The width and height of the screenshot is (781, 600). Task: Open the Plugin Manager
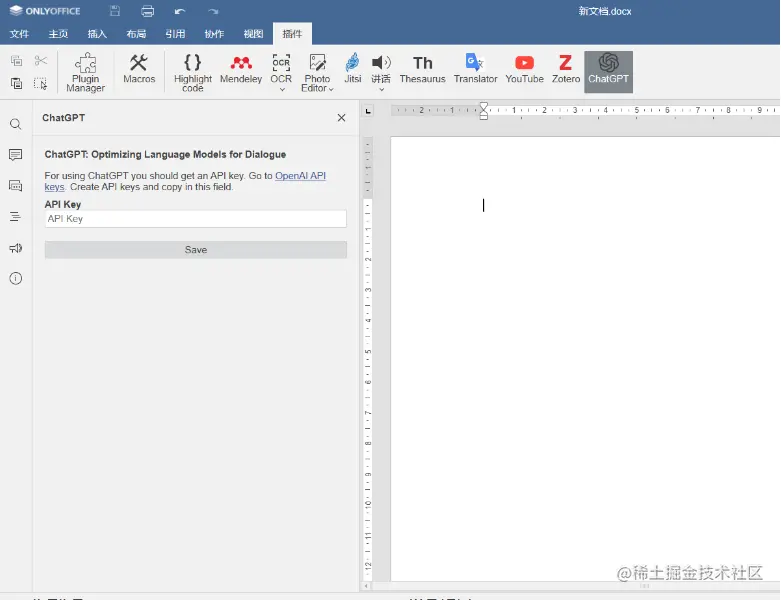pos(85,73)
